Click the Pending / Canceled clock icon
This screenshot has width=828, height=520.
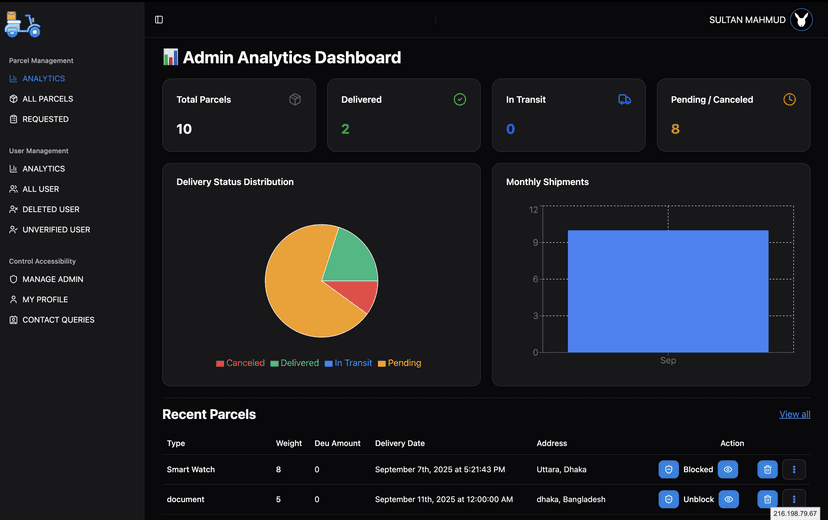(x=789, y=100)
